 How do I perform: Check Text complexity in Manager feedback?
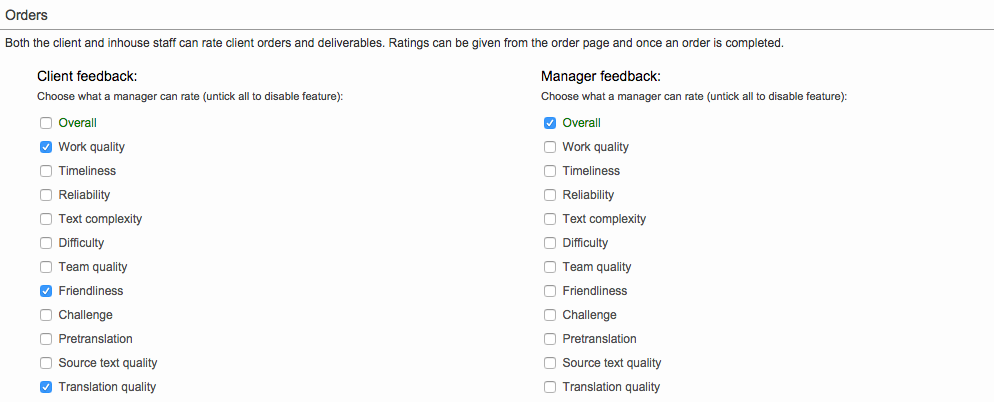[550, 219]
